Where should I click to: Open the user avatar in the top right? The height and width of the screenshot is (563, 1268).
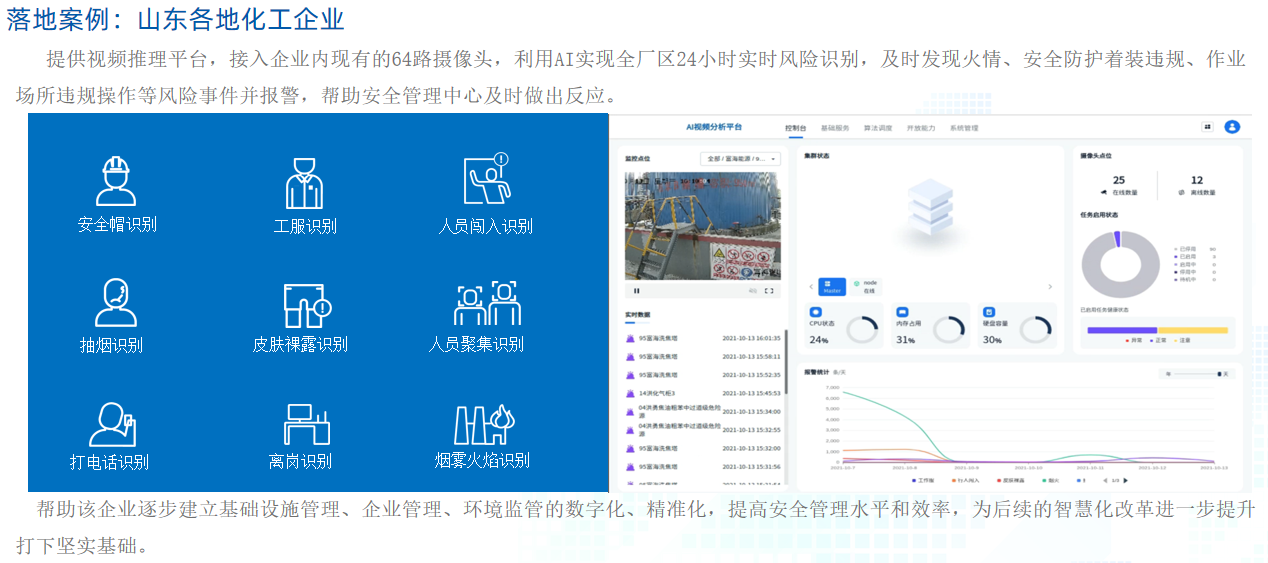1232,127
